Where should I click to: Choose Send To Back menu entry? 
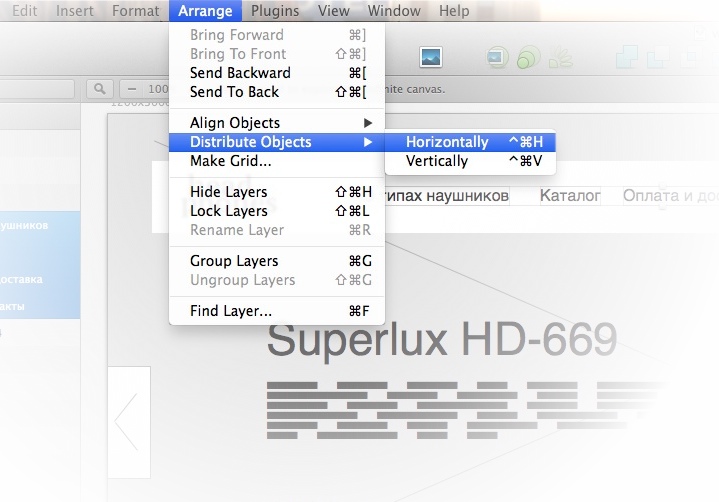pyautogui.click(x=277, y=92)
